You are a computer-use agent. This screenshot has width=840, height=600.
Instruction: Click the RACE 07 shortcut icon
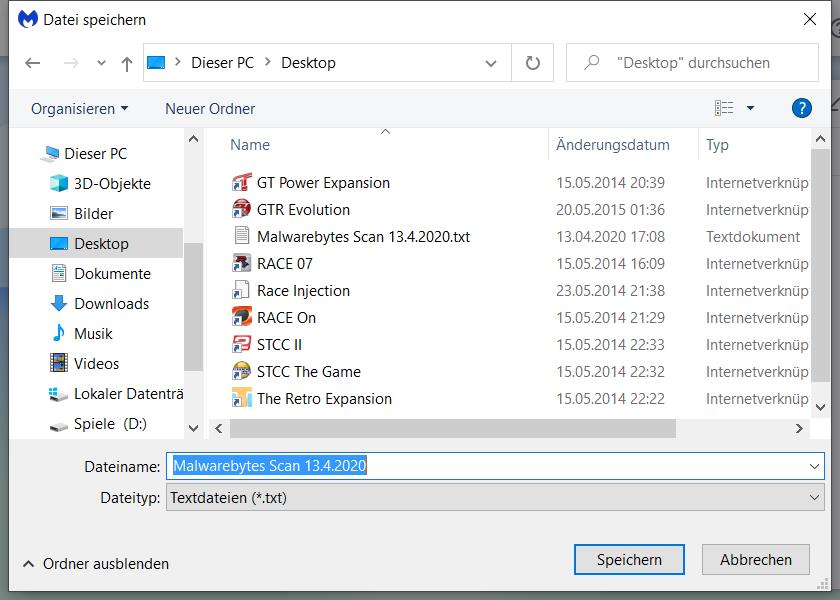[242, 264]
